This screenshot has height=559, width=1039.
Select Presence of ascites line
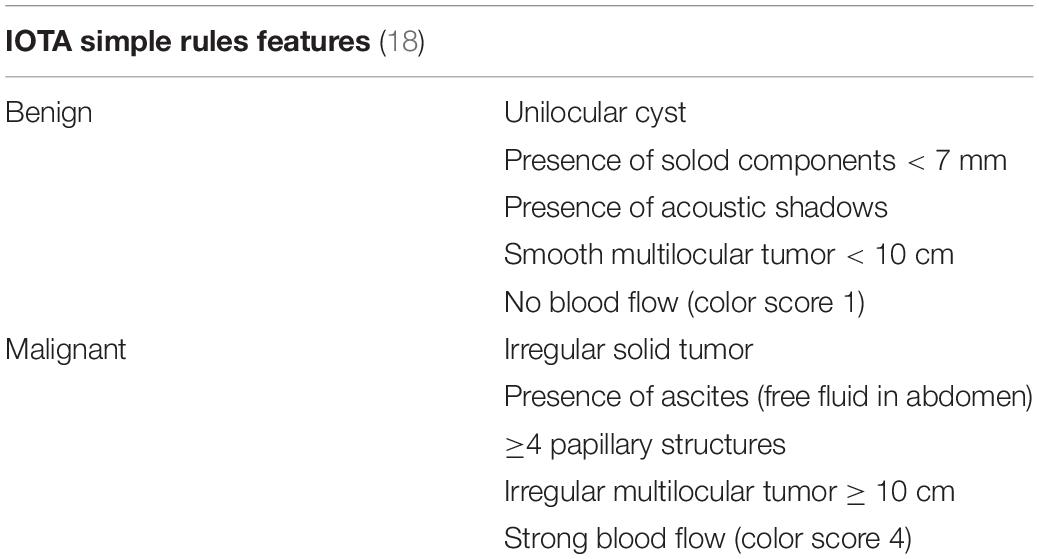[x=769, y=397]
